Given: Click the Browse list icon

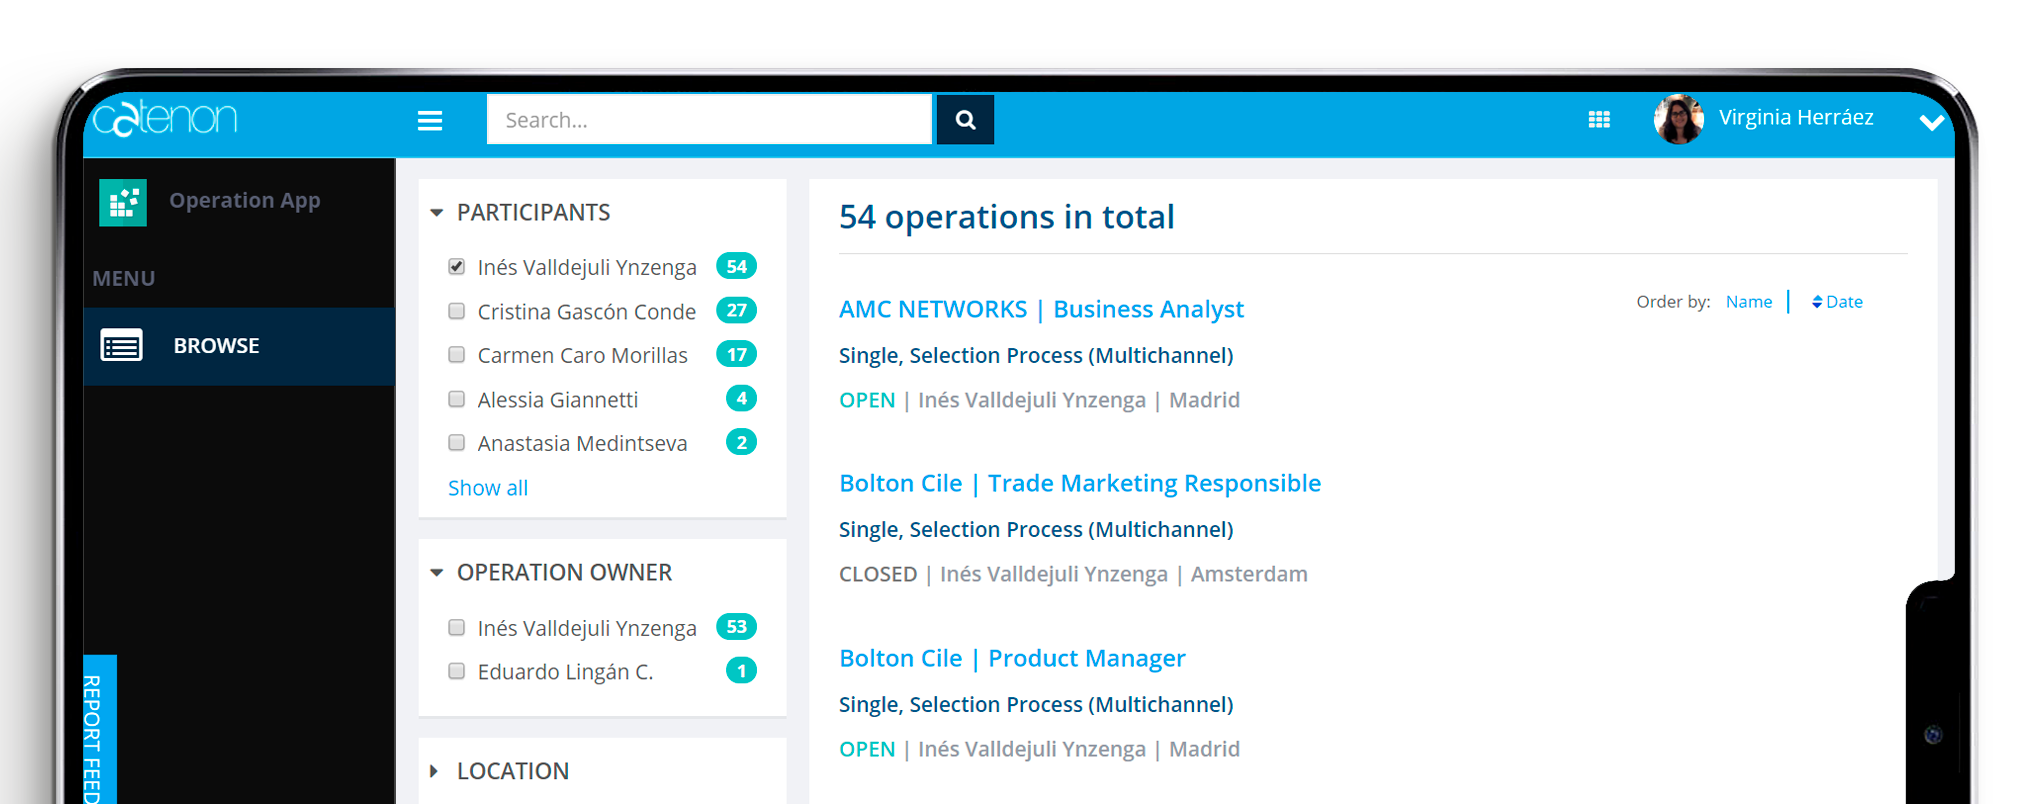Looking at the screenshot, I should (x=122, y=346).
